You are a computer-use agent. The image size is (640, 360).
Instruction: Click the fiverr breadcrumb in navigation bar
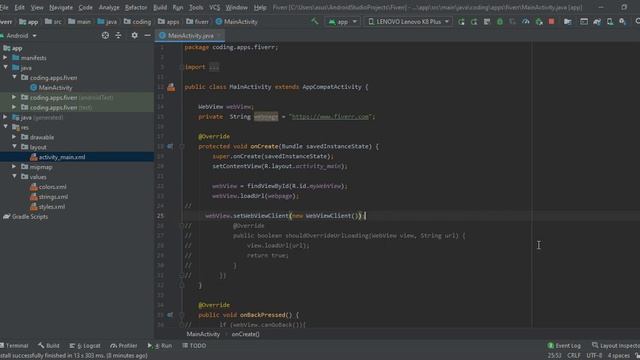[x=197, y=22]
